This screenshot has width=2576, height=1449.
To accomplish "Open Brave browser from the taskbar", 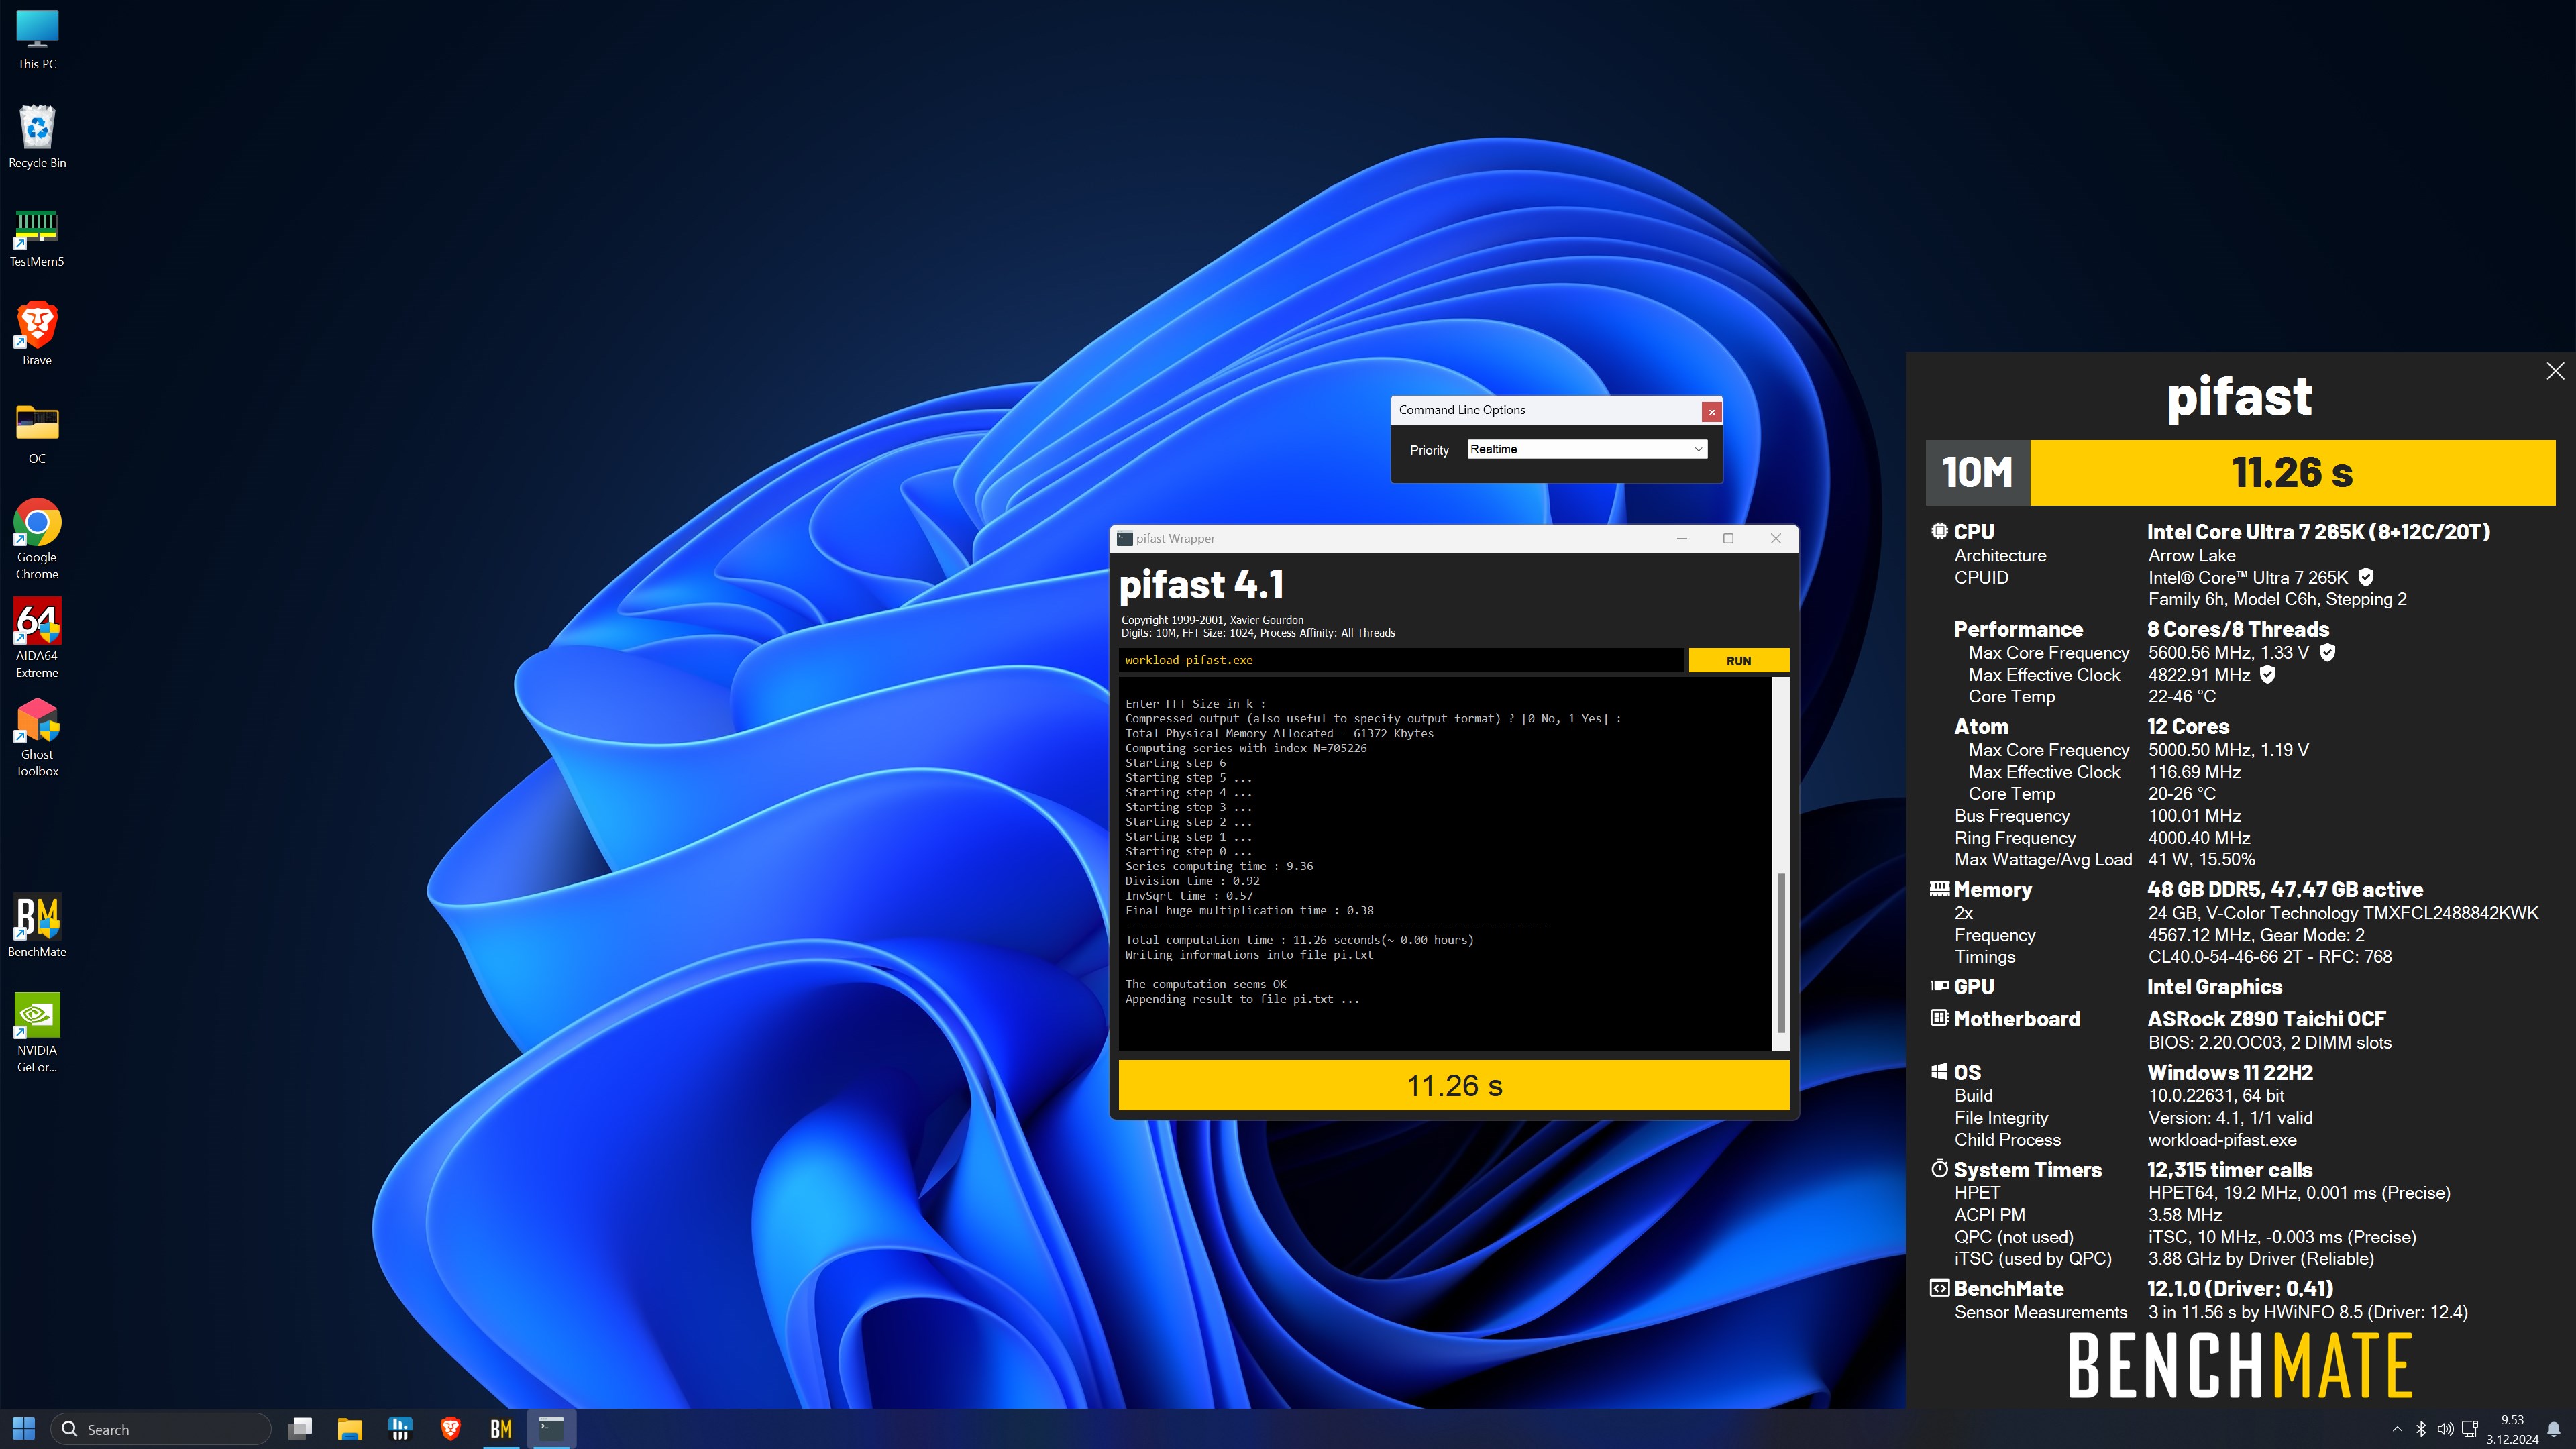I will (x=450, y=1429).
